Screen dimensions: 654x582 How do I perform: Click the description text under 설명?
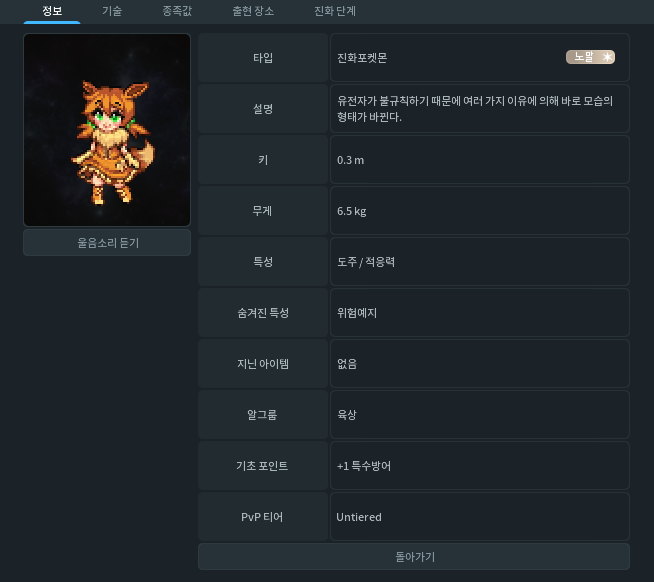pyautogui.click(x=476, y=109)
